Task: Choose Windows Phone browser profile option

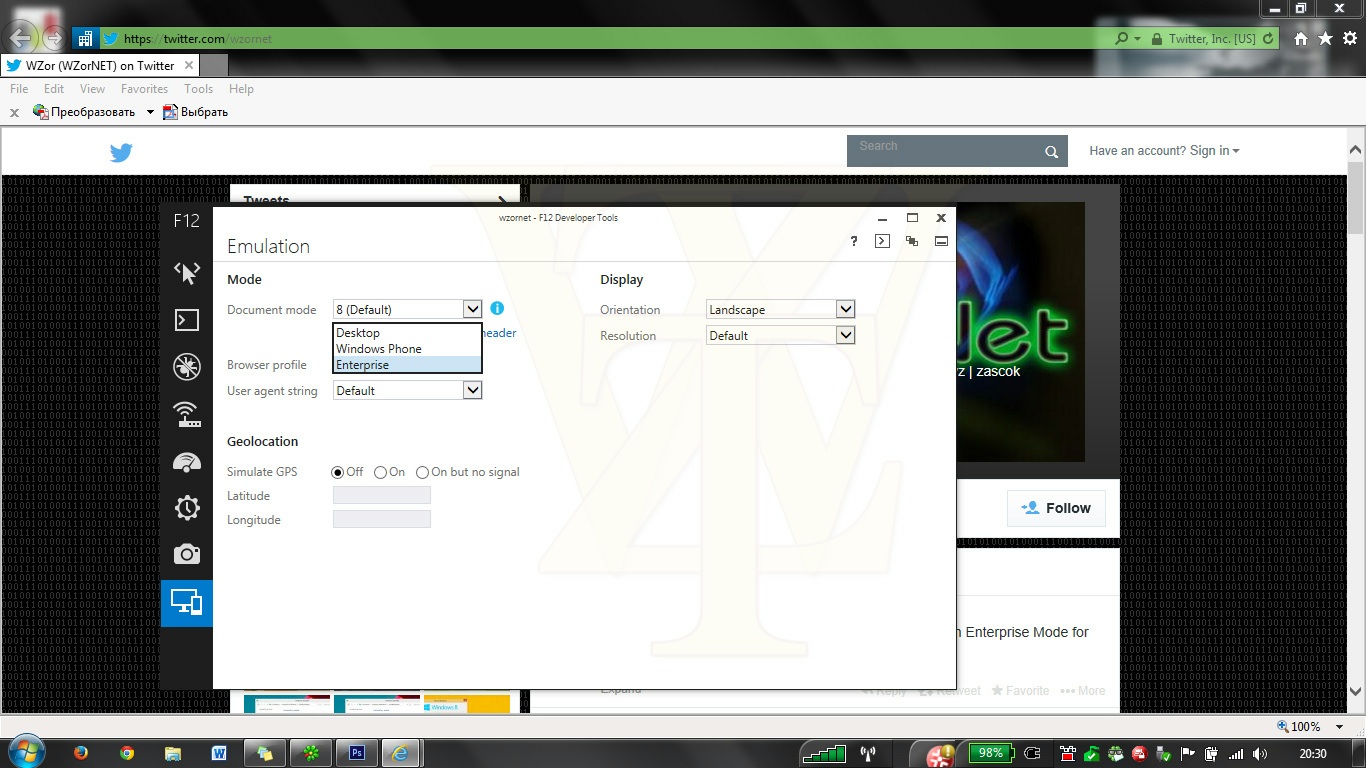Action: click(407, 349)
